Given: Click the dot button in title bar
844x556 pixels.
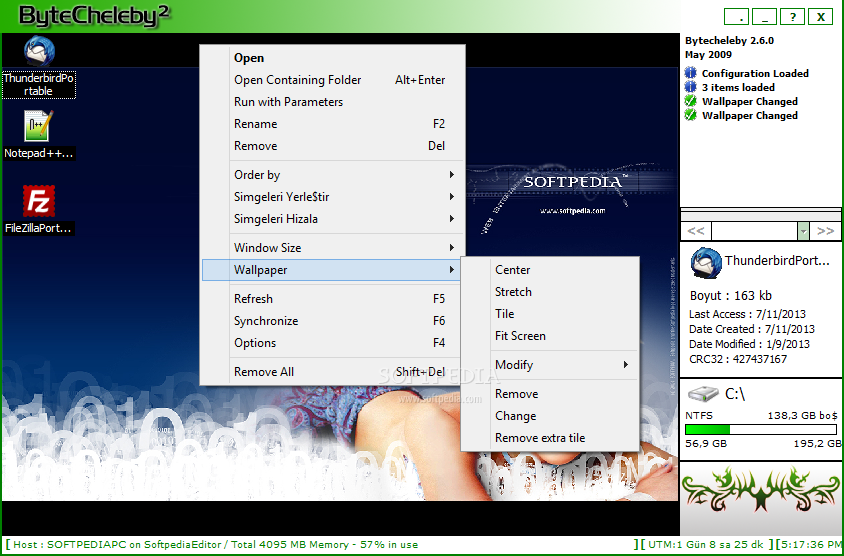Looking at the screenshot, I should (x=736, y=17).
